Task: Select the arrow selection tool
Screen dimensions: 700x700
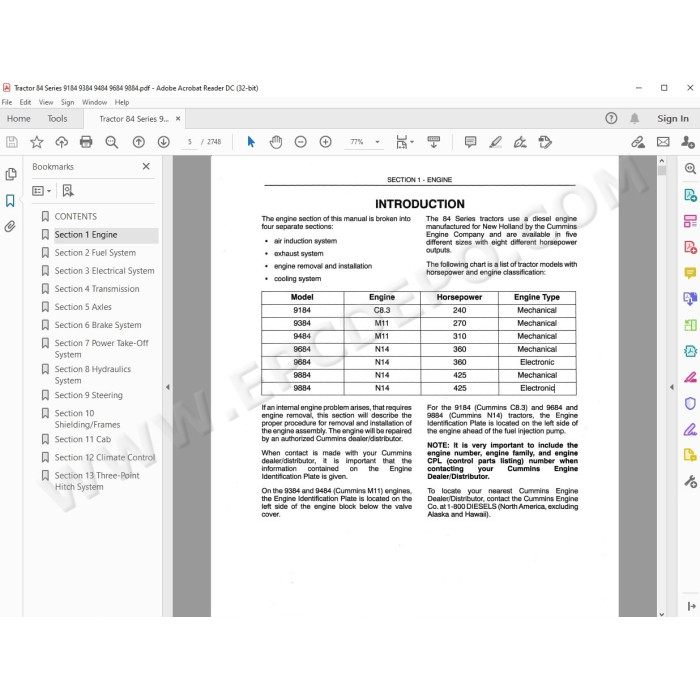Action: [251, 142]
